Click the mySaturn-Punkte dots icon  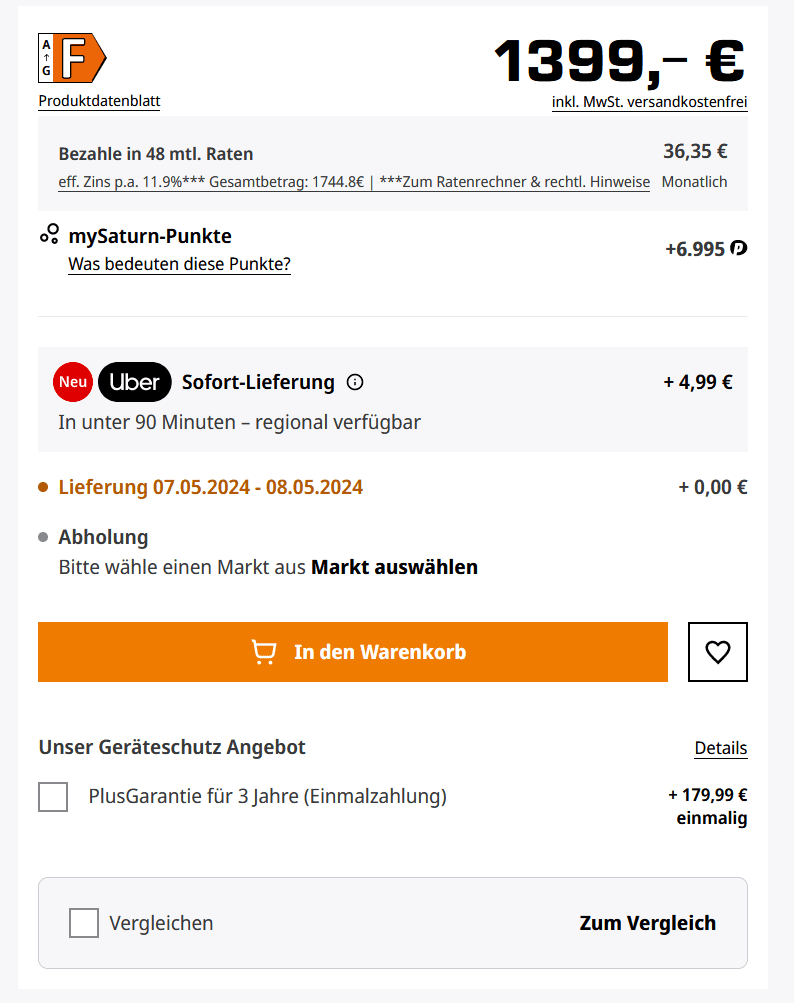tap(49, 235)
